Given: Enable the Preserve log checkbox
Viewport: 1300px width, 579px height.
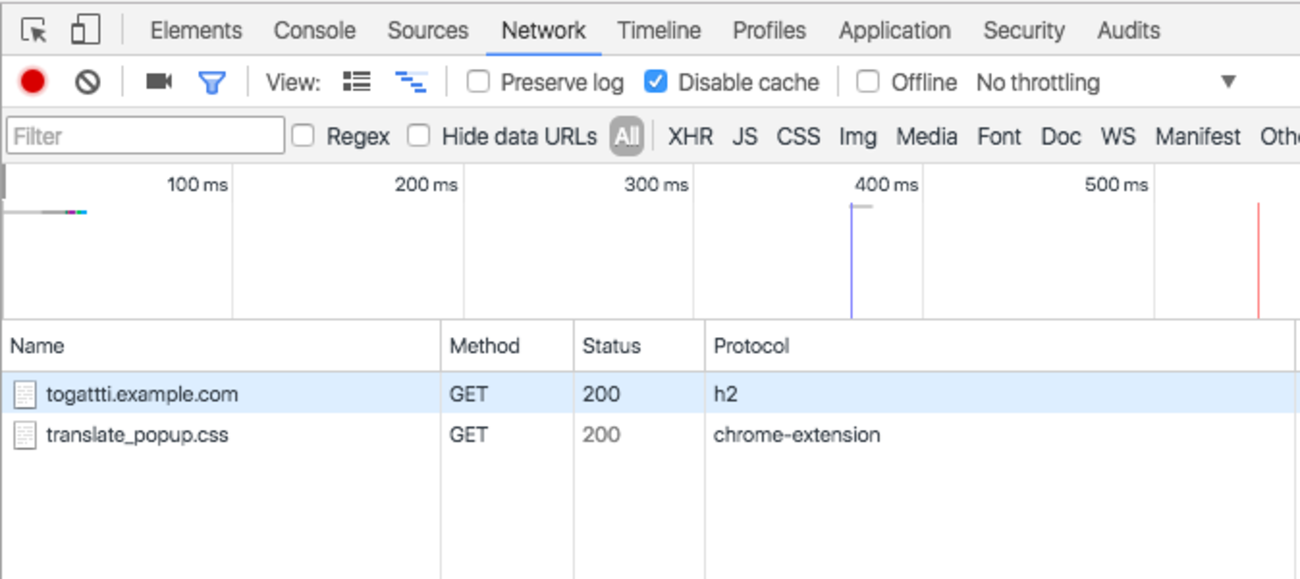Looking at the screenshot, I should click(x=479, y=82).
